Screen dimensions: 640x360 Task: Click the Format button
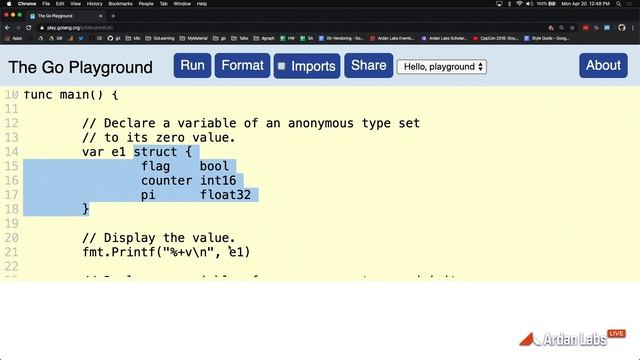click(242, 65)
